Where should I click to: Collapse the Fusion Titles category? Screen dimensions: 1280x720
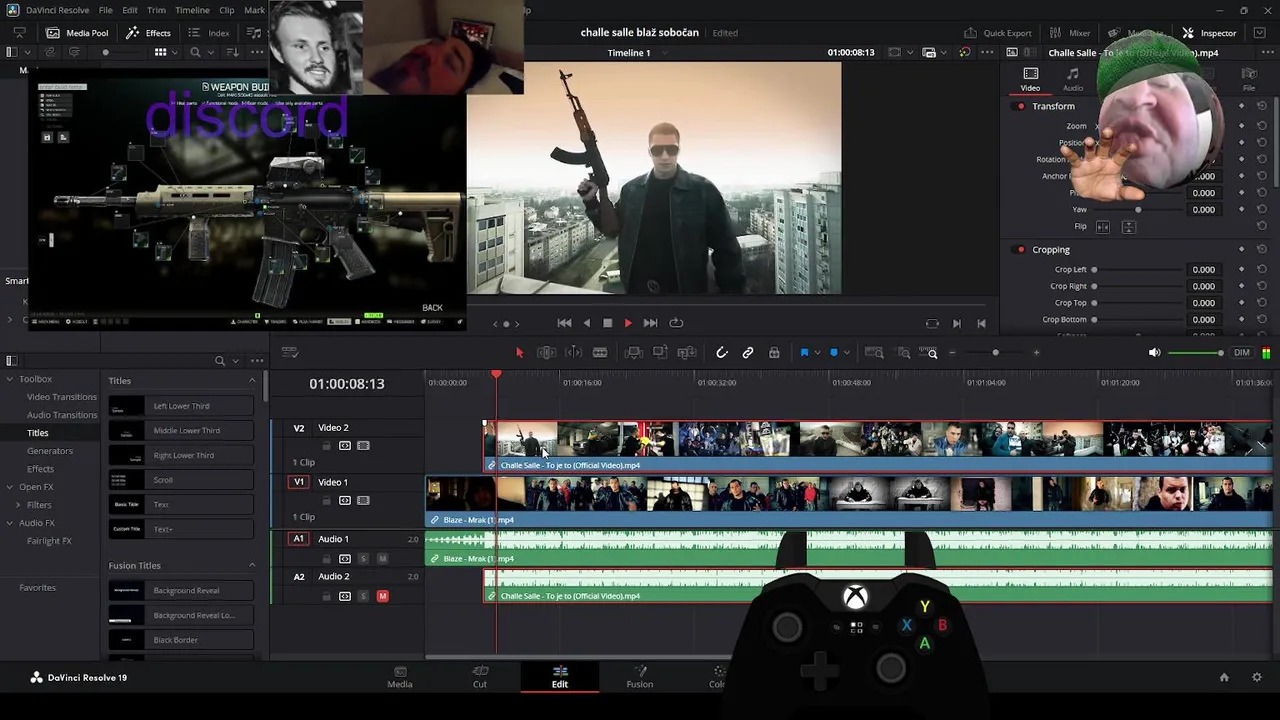[252, 566]
